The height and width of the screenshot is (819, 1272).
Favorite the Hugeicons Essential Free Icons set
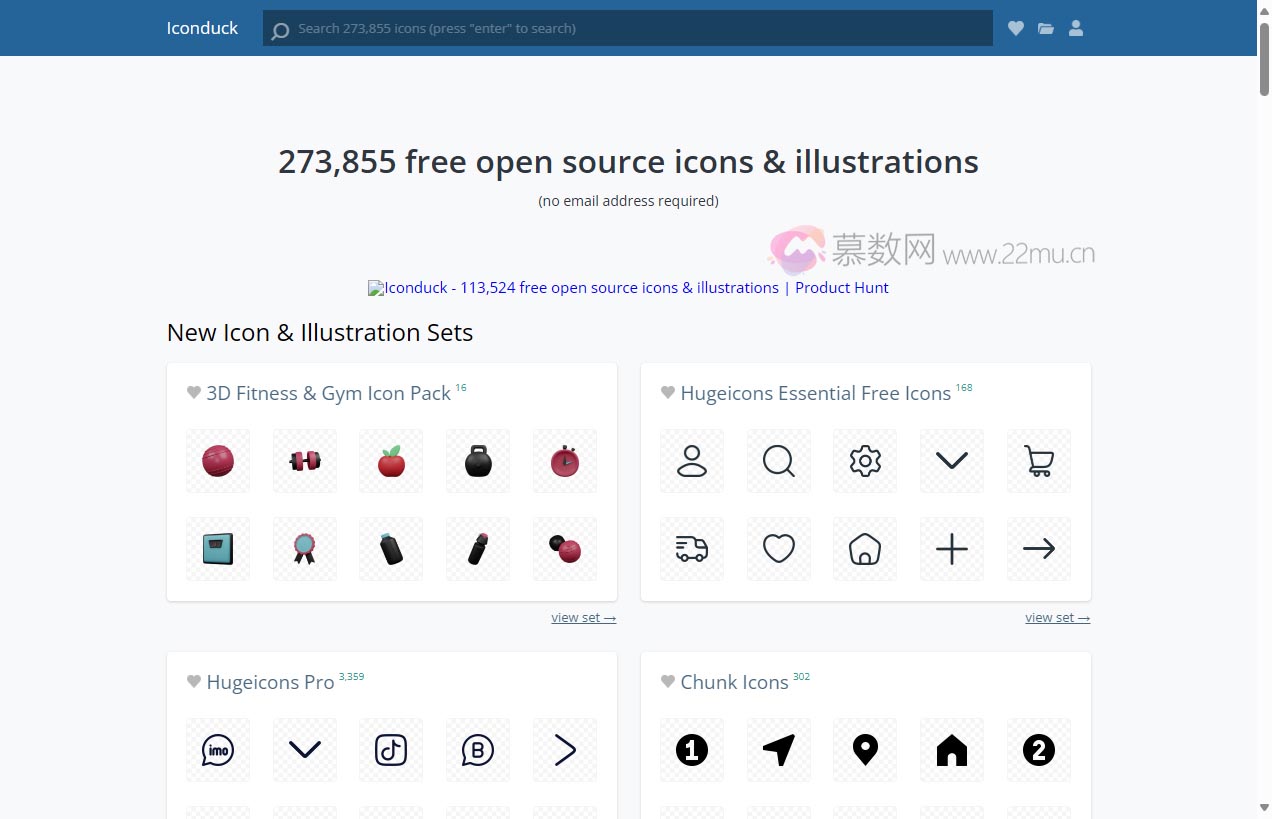(666, 392)
